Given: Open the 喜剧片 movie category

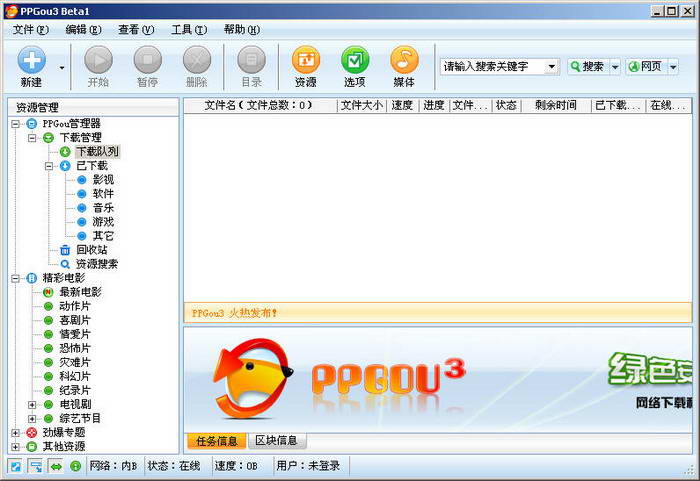Looking at the screenshot, I should 75,320.
